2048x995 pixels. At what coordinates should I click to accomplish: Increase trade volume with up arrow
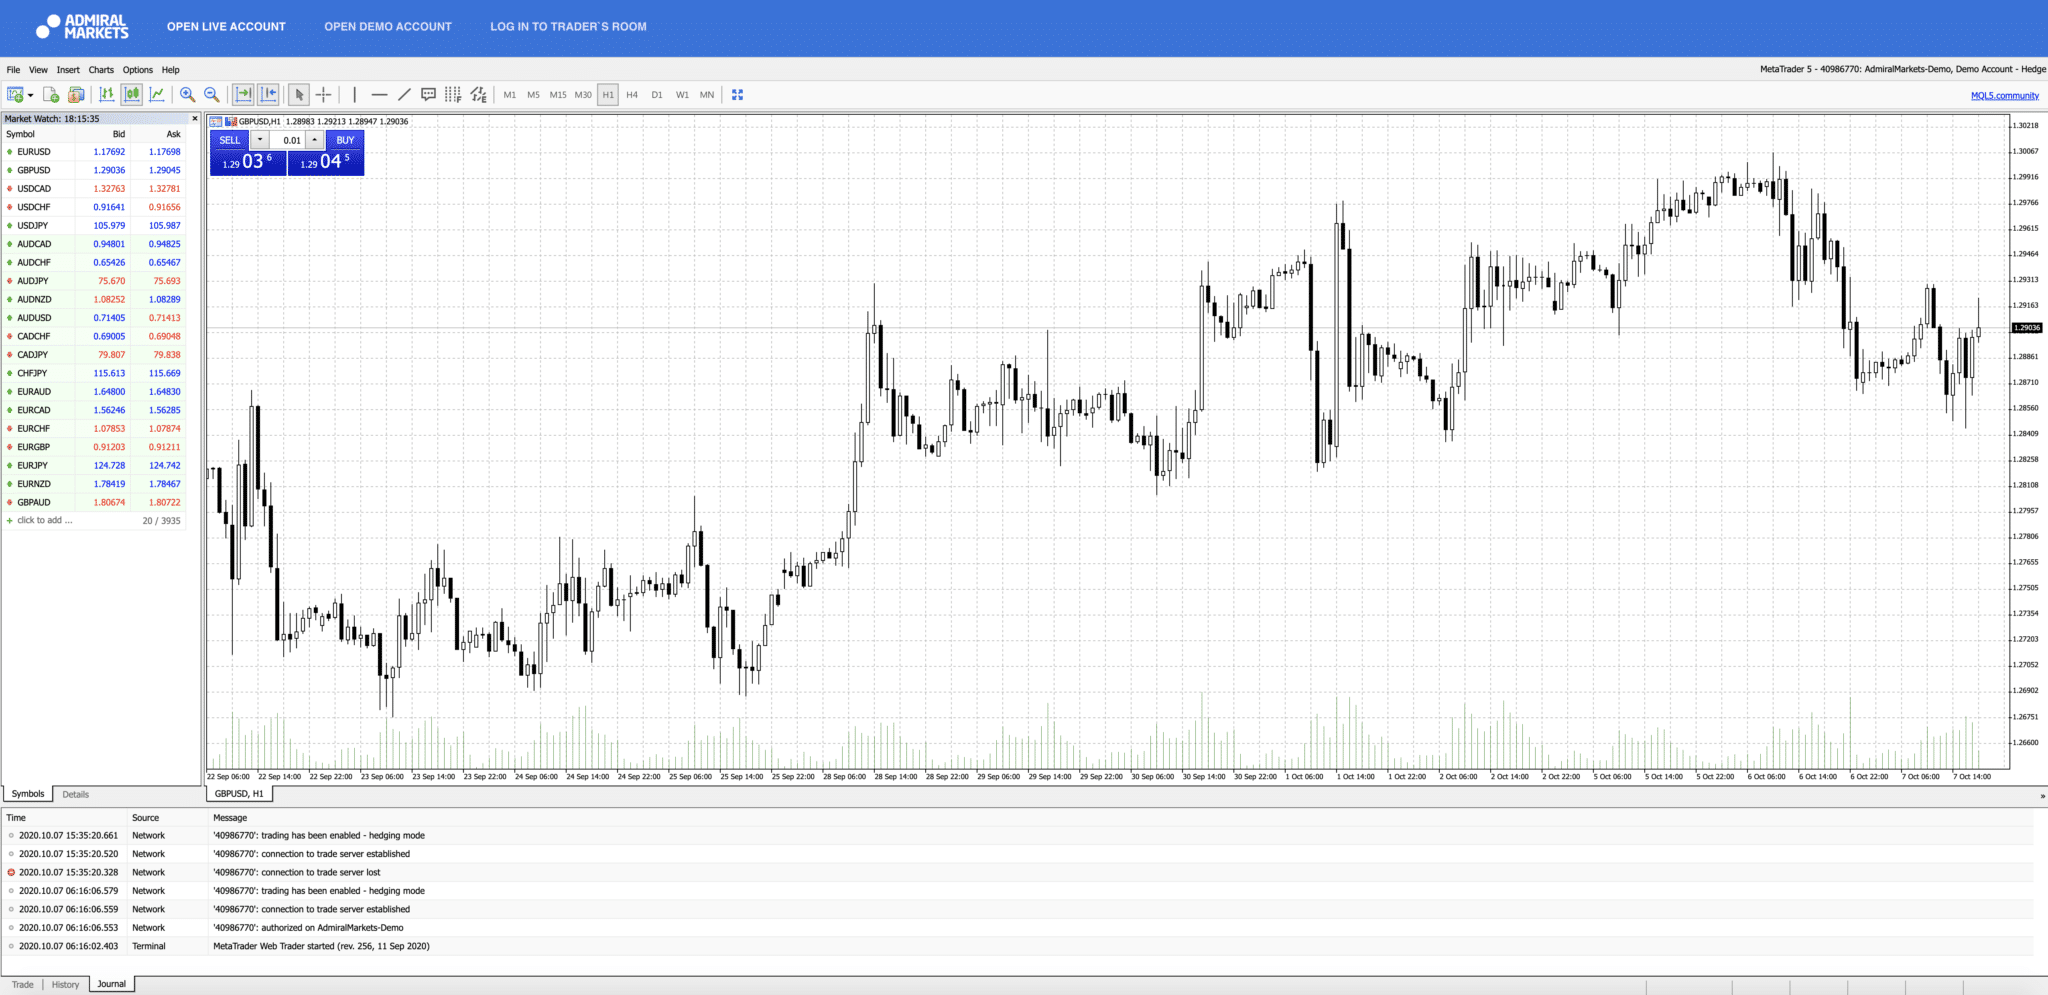pyautogui.click(x=314, y=140)
